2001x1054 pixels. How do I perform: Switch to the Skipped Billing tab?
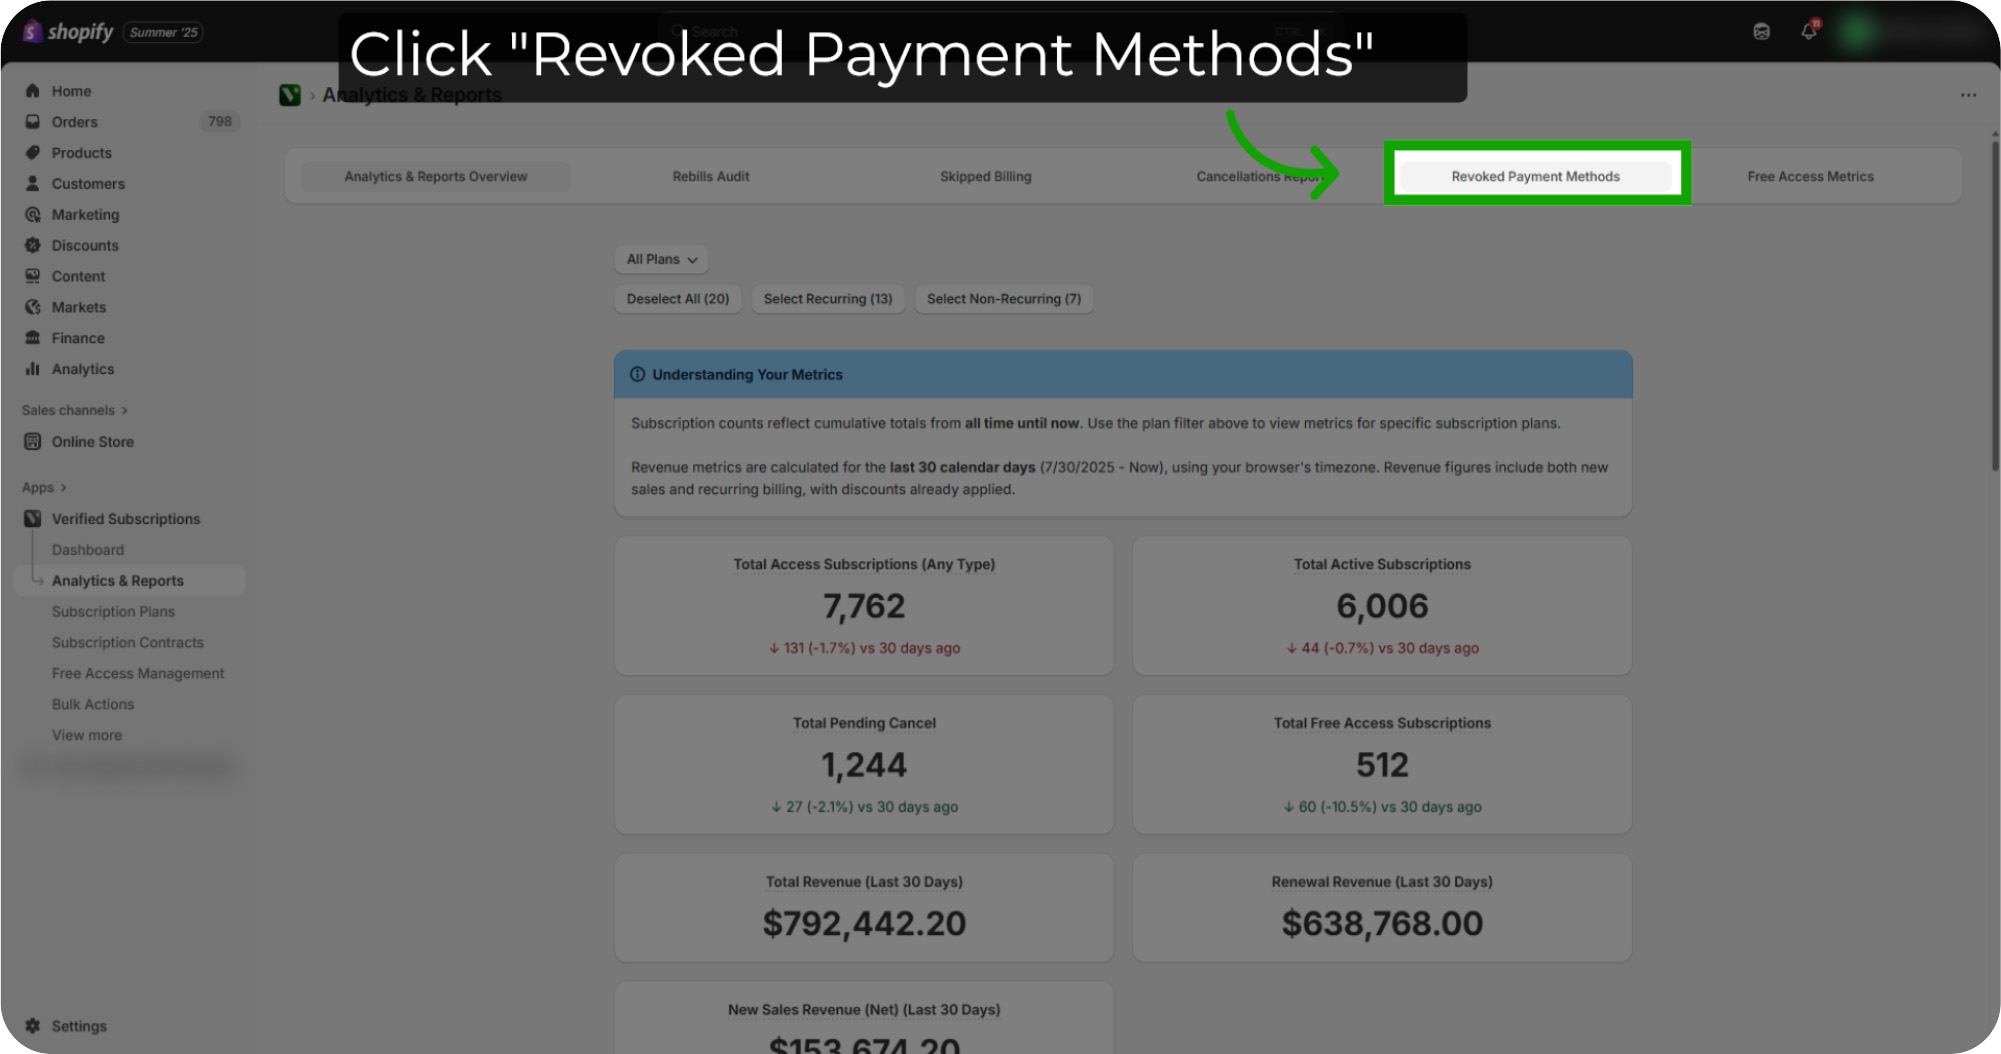click(x=986, y=177)
